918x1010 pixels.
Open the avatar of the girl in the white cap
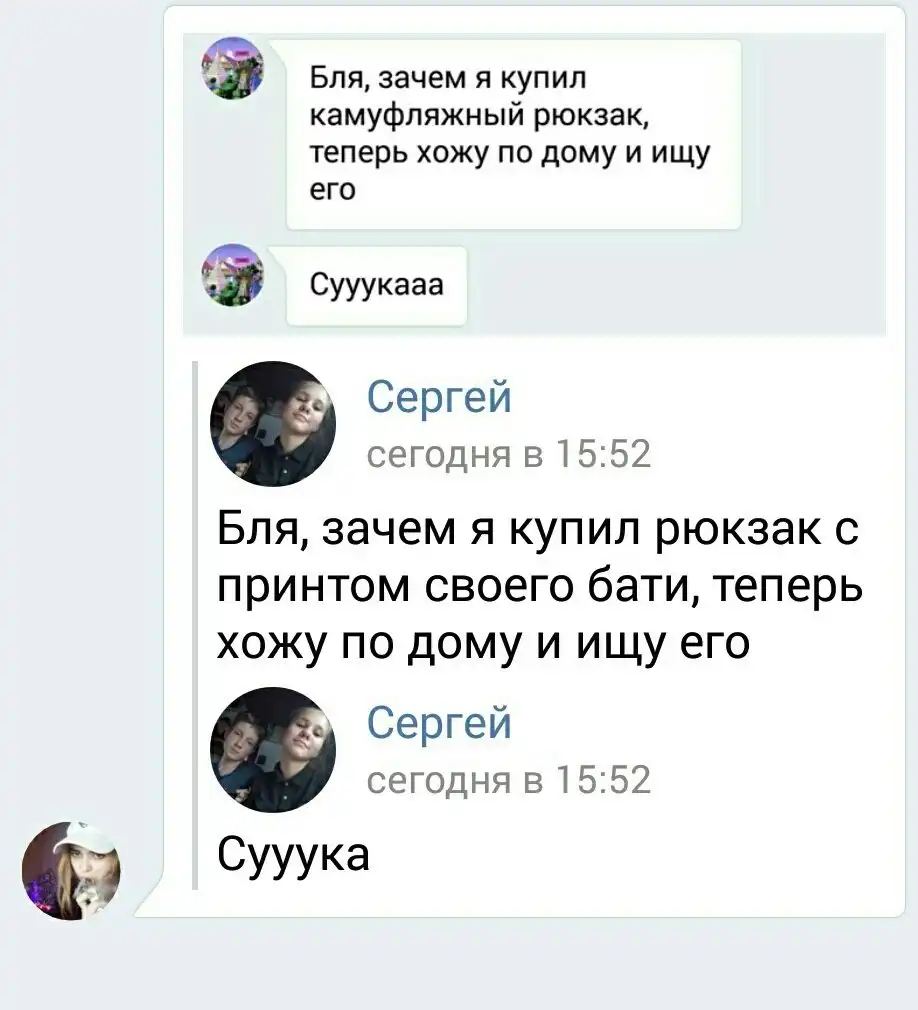pos(71,871)
